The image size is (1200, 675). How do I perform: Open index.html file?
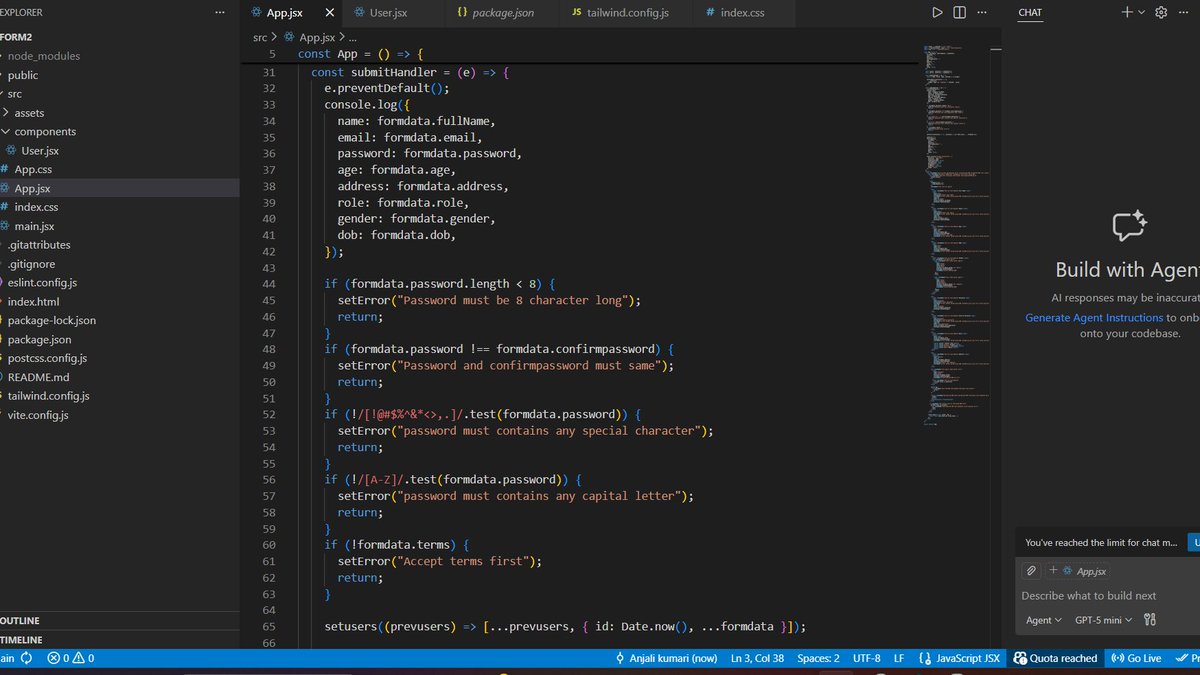pyautogui.click(x=33, y=302)
